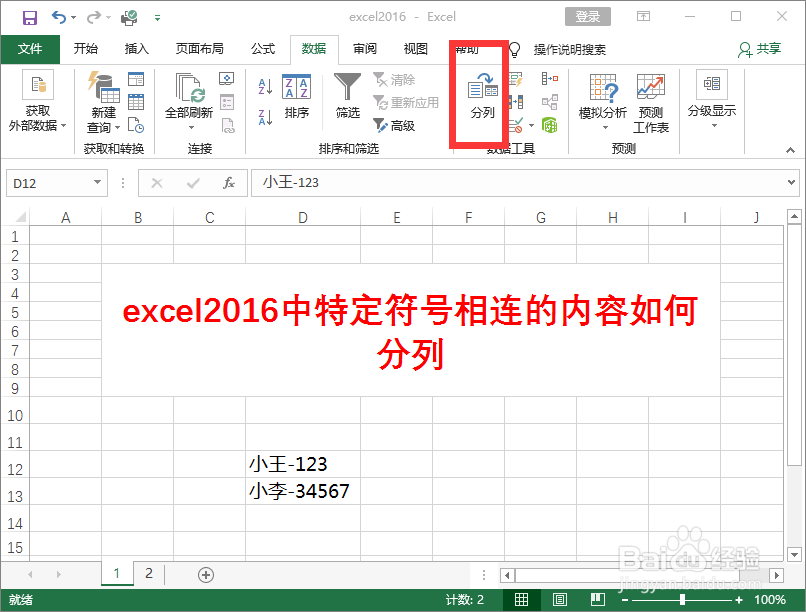Switch to Page Layout view
This screenshot has height=612, width=806.
559,599
